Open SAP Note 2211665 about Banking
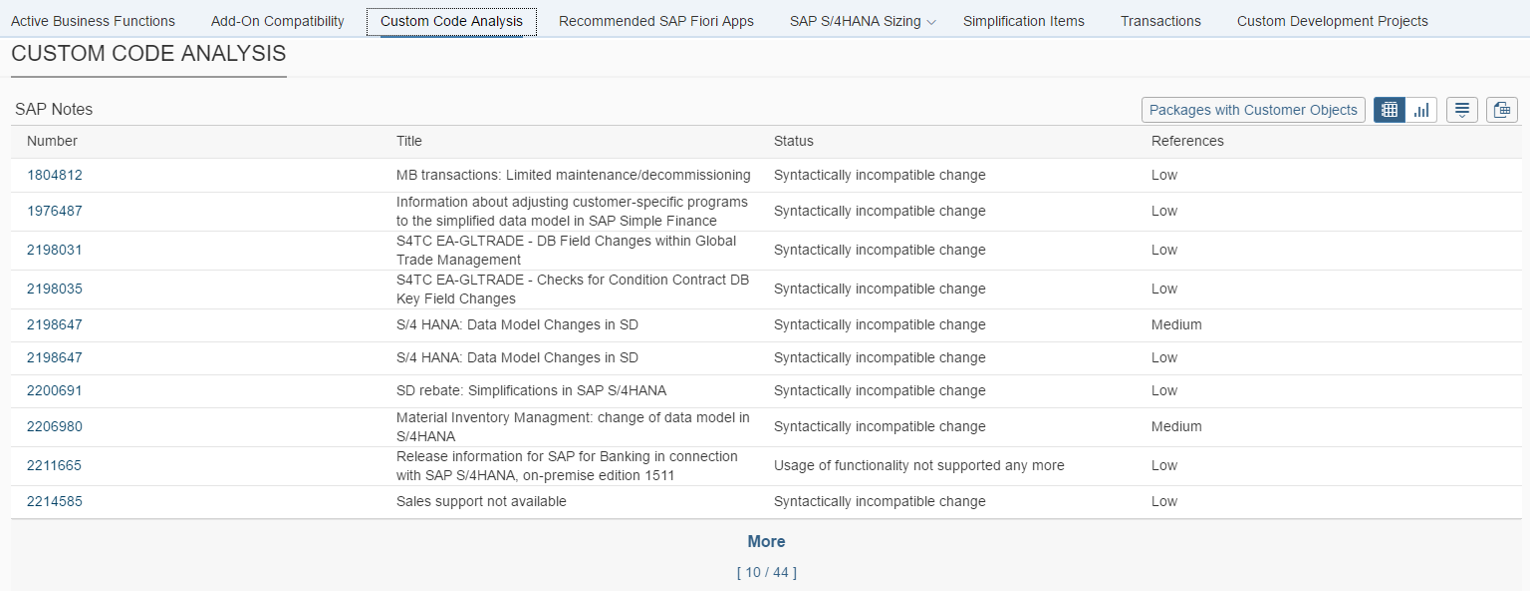 point(55,465)
